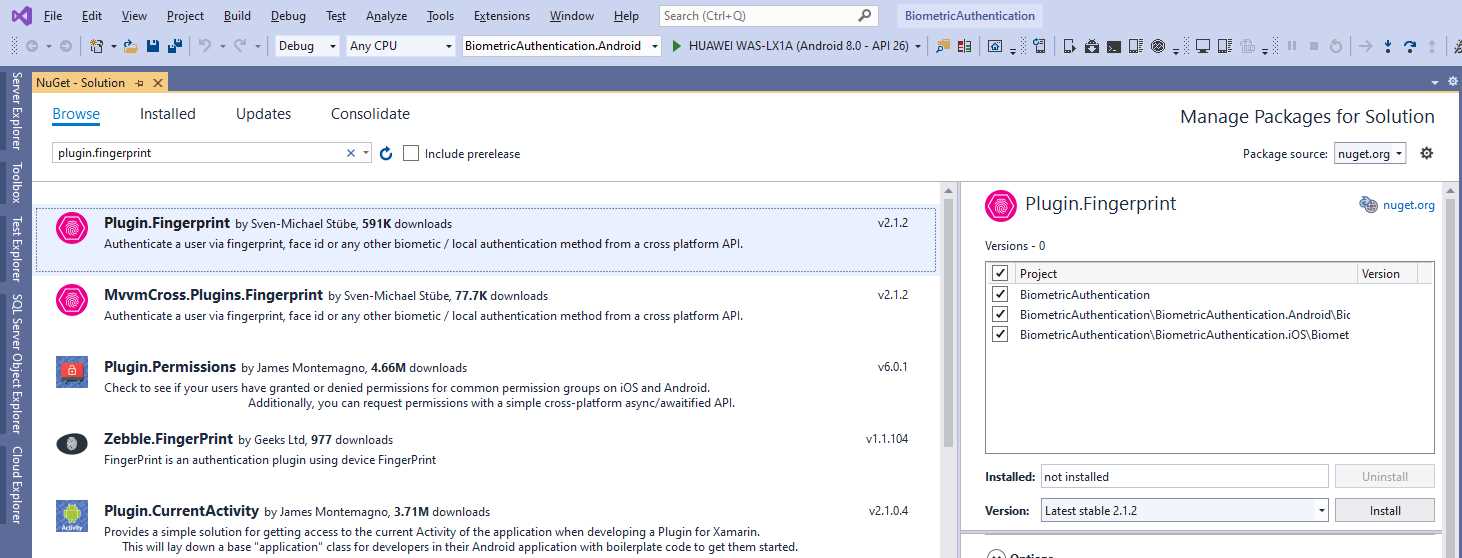This screenshot has width=1462, height=558.
Task: Select the Plugin.Fingerprint package row
Action: click(486, 240)
